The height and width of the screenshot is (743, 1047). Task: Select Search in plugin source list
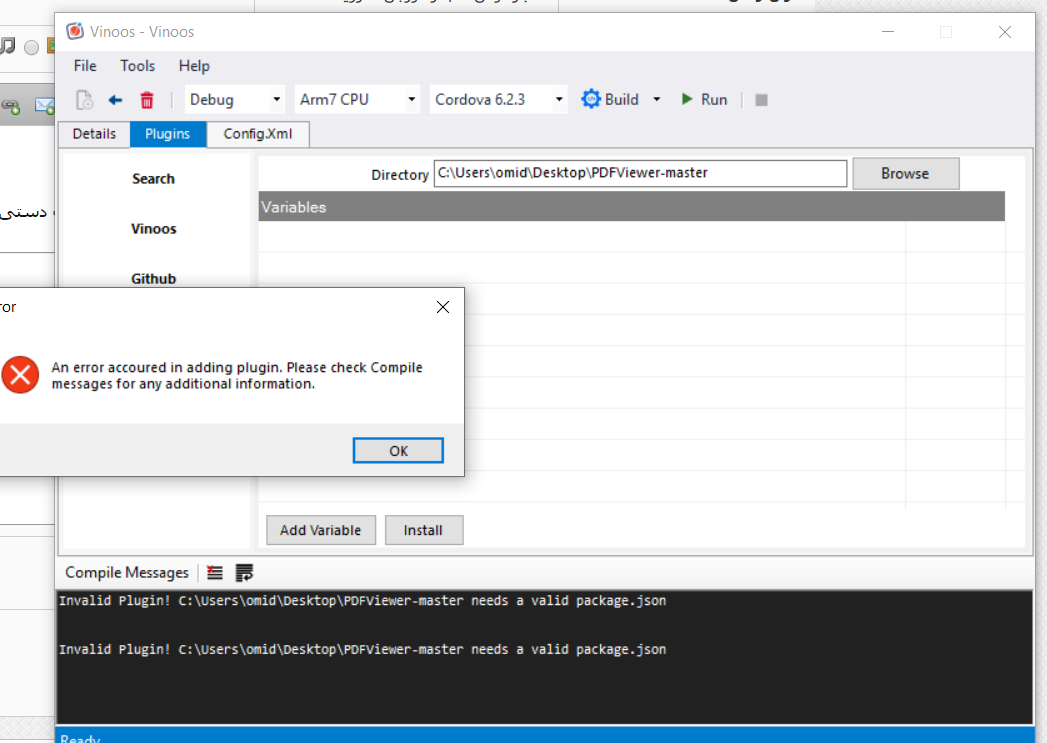click(154, 179)
